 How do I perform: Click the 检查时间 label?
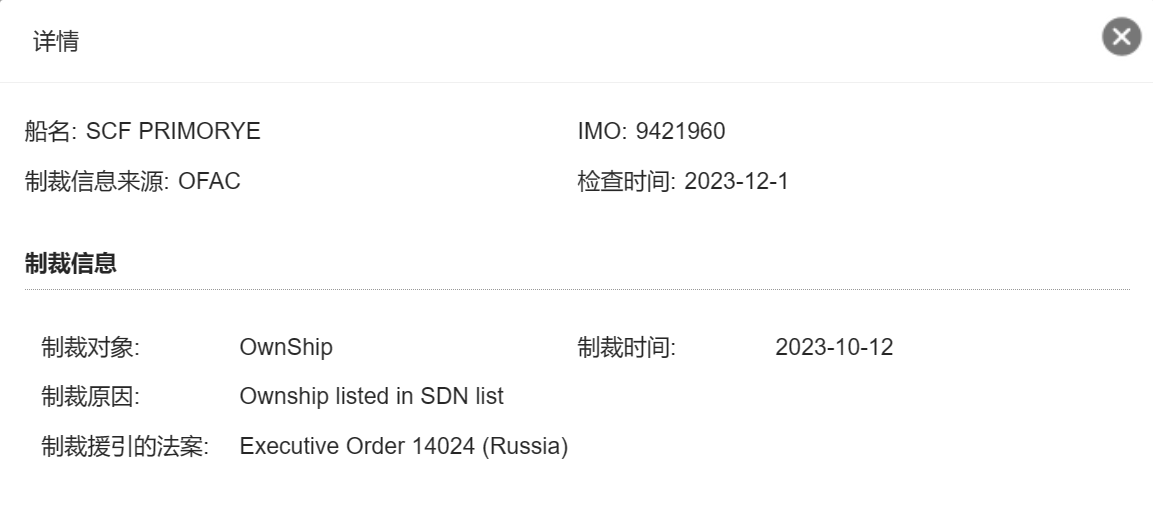pos(627,181)
